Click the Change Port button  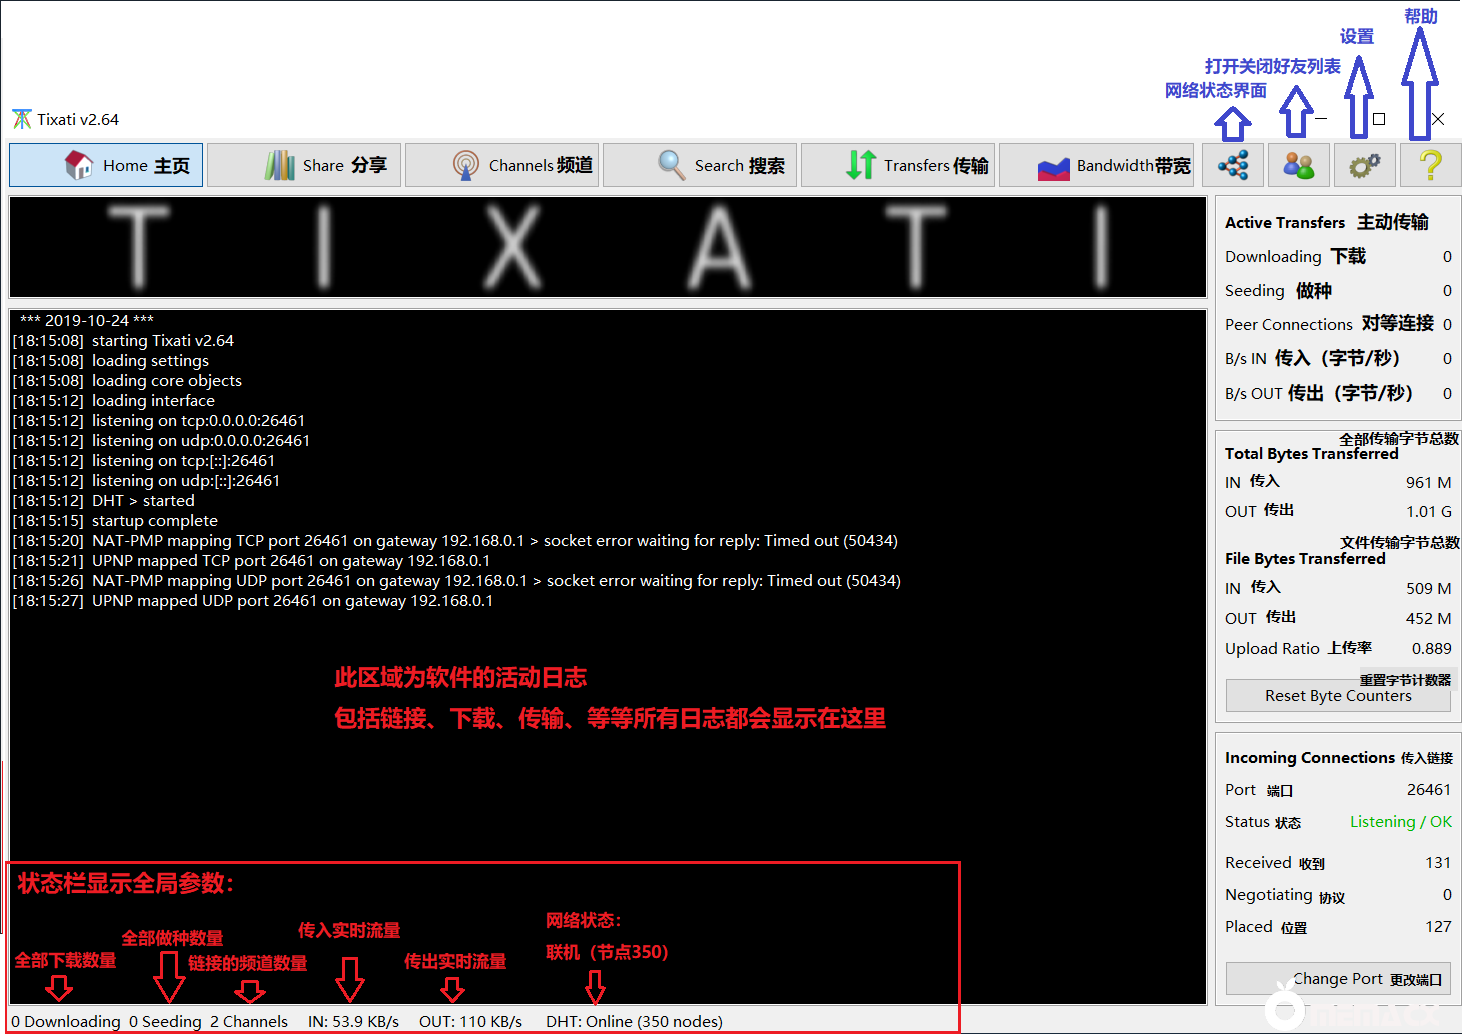(1338, 979)
